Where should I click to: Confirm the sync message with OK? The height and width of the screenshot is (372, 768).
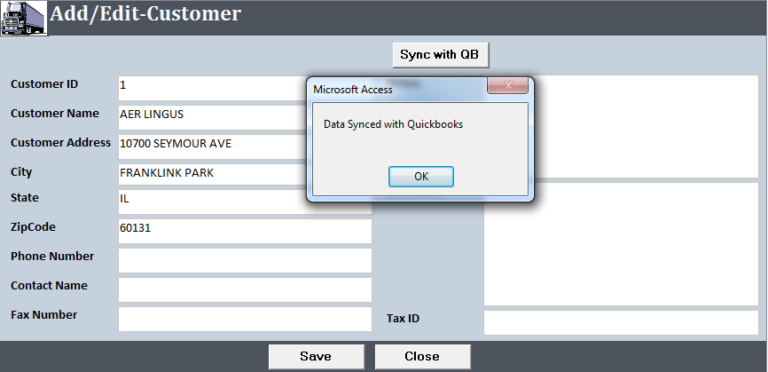pos(421,177)
